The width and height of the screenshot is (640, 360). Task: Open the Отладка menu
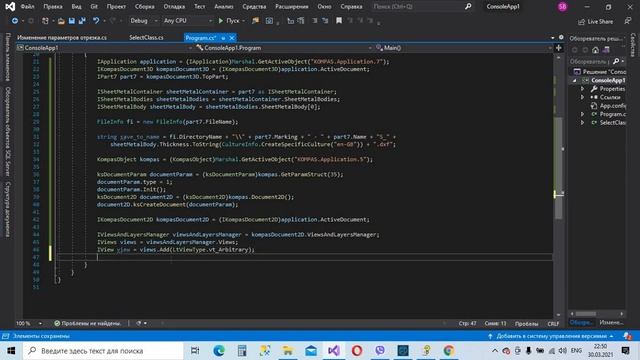click(174, 7)
